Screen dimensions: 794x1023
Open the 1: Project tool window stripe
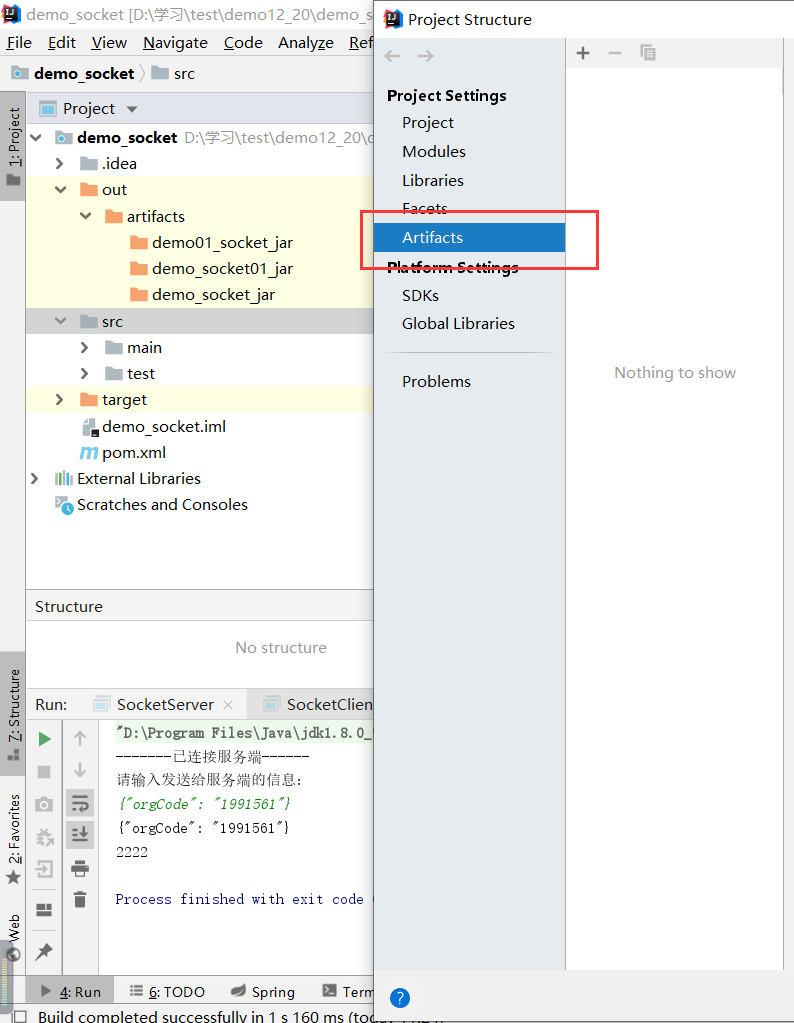[x=13, y=145]
